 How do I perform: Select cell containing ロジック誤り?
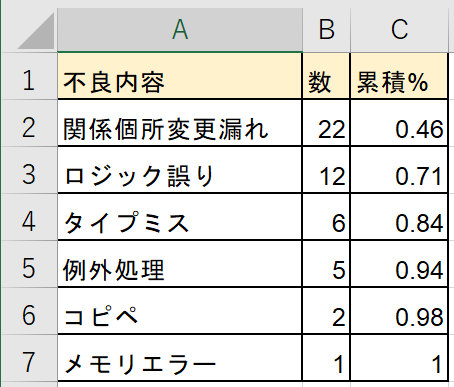tap(180, 170)
